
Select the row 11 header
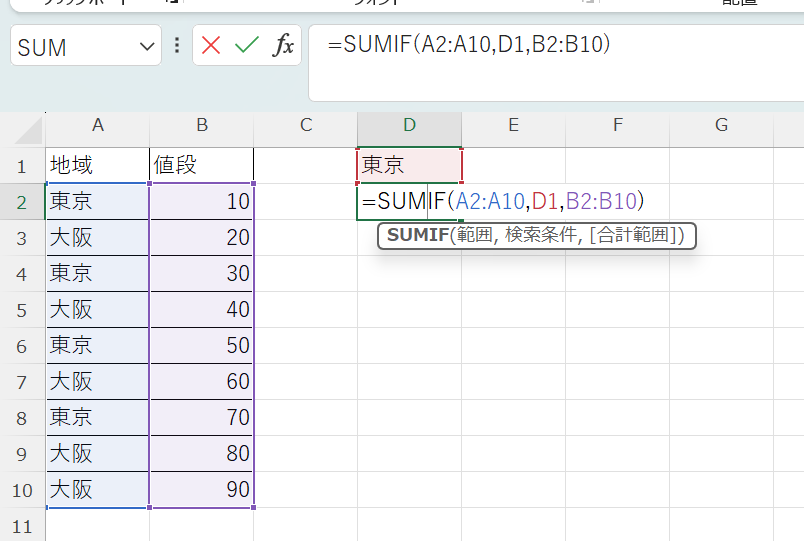(x=22, y=526)
